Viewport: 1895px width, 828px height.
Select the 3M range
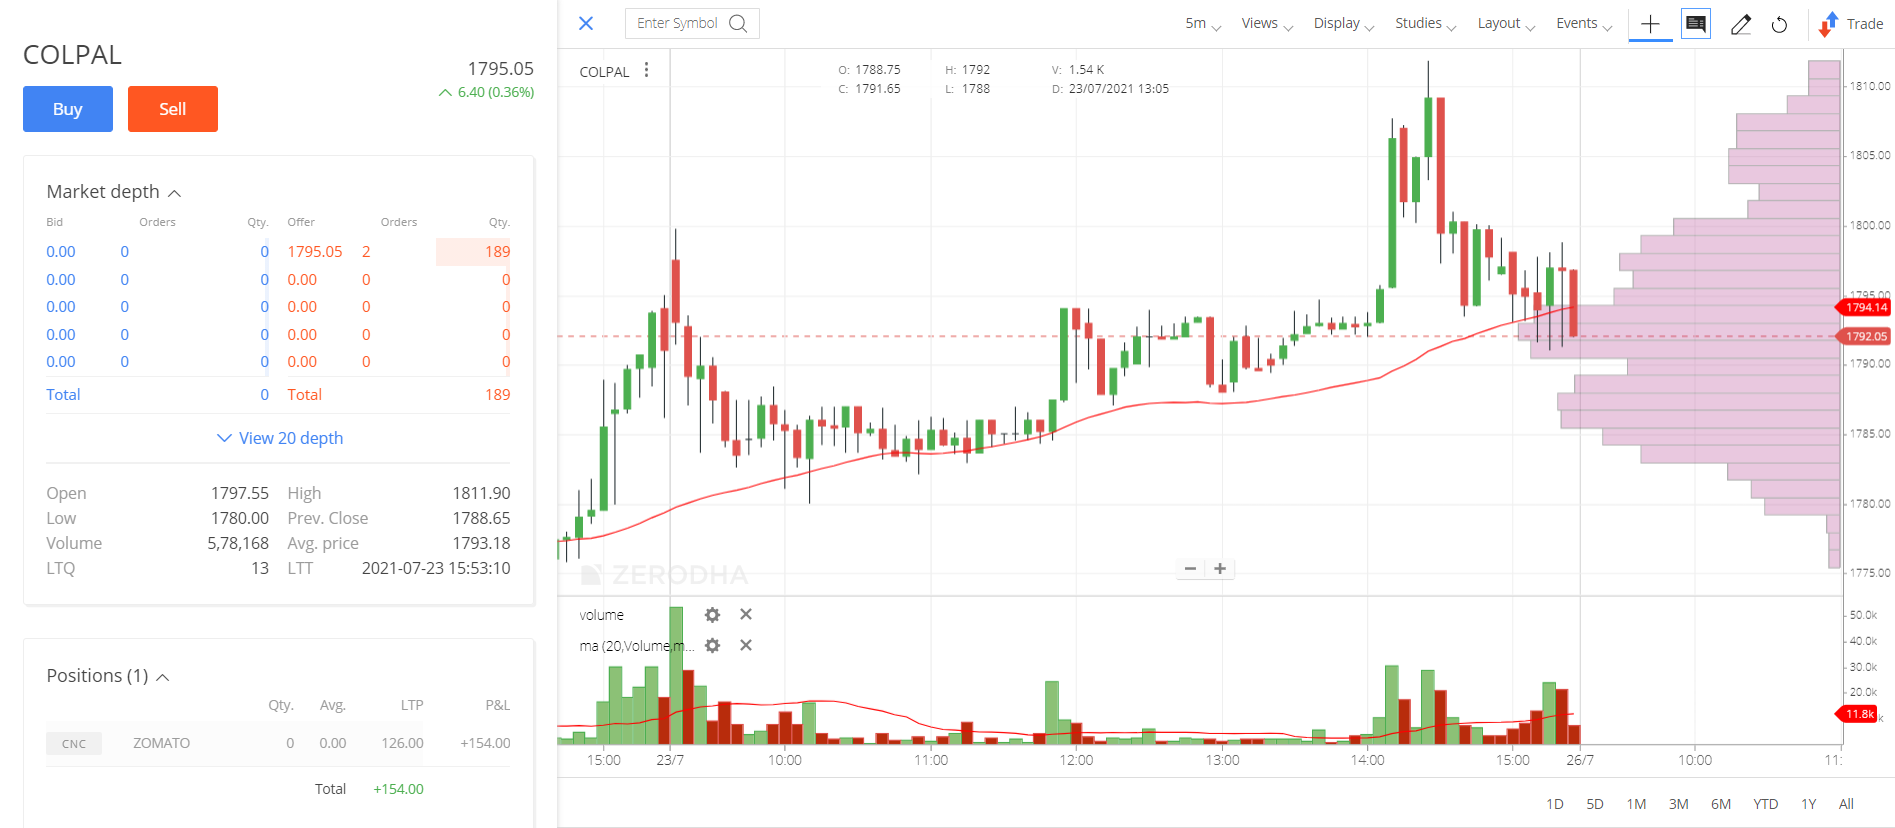(x=1679, y=804)
